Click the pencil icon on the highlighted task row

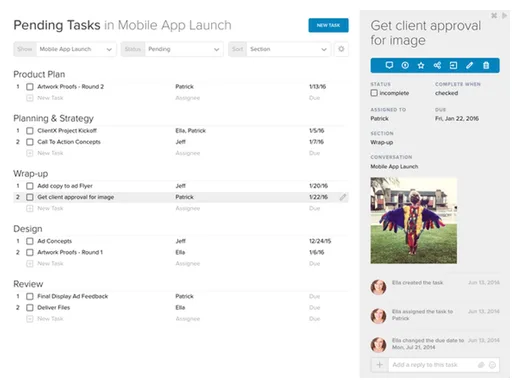point(343,197)
